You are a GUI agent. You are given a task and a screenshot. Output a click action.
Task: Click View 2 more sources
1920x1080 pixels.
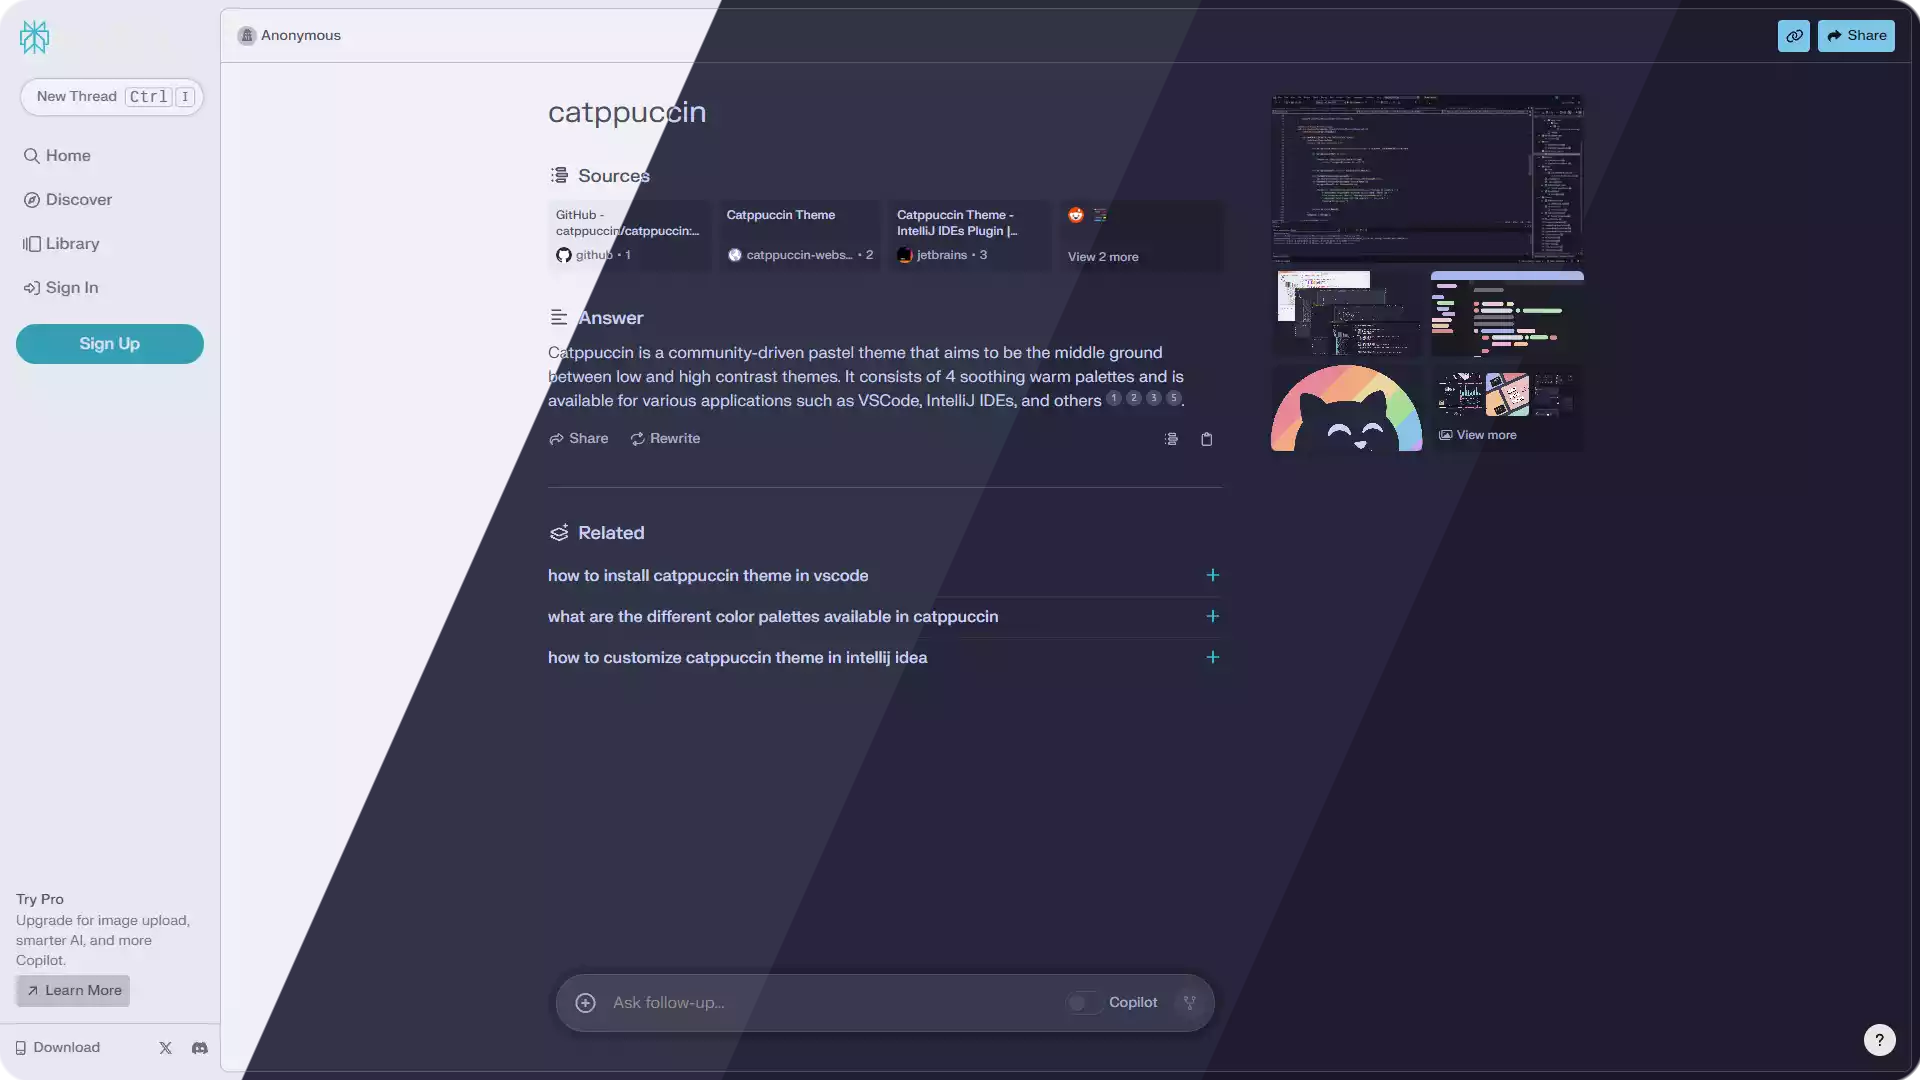coord(1141,236)
